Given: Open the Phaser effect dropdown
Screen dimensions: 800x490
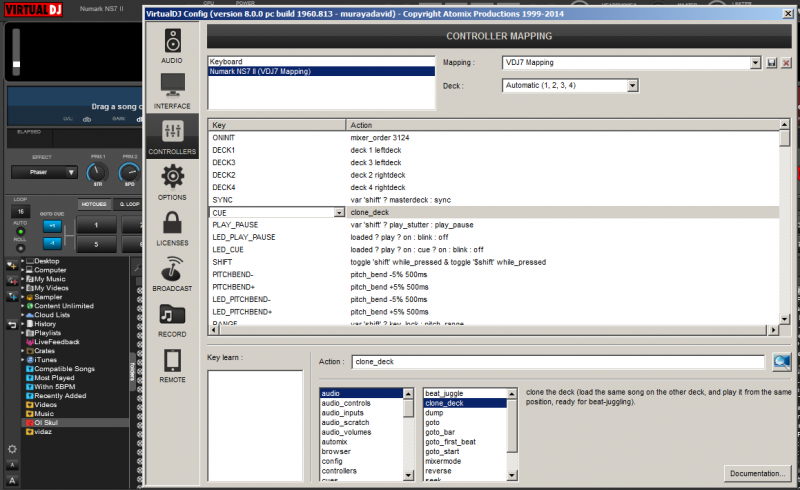Looking at the screenshot, I should coord(44,173).
